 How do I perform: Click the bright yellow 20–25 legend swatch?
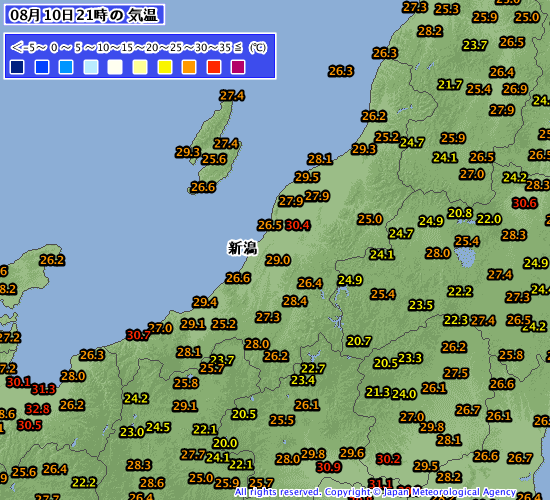click(165, 67)
